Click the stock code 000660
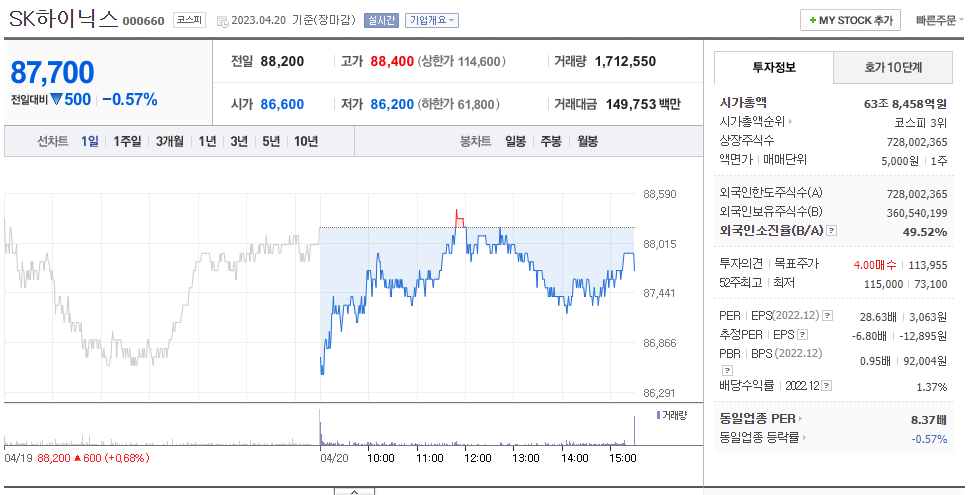Screen dimensions: 973x495 [x=143, y=21]
